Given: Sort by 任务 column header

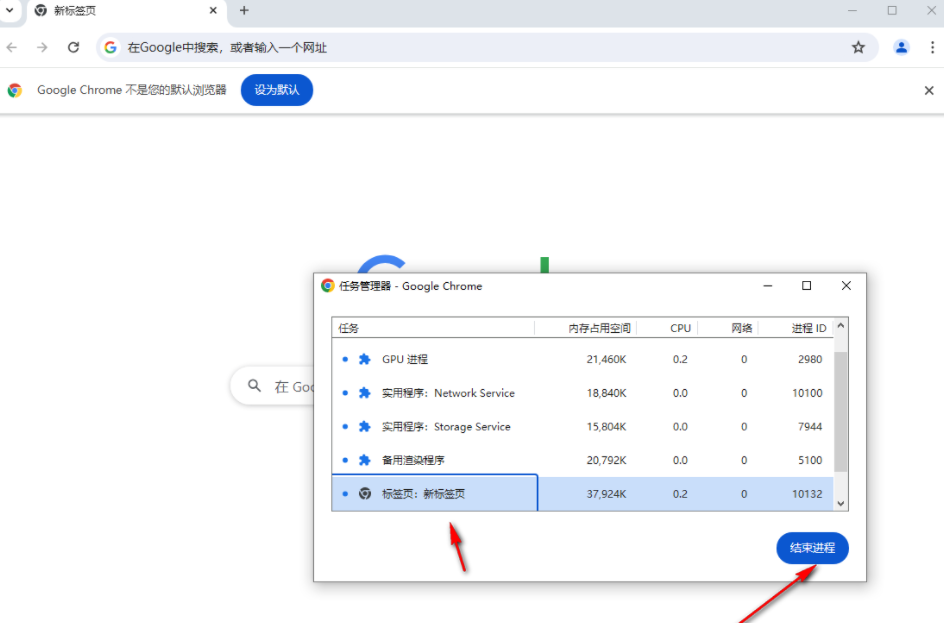Looking at the screenshot, I should (x=433, y=328).
